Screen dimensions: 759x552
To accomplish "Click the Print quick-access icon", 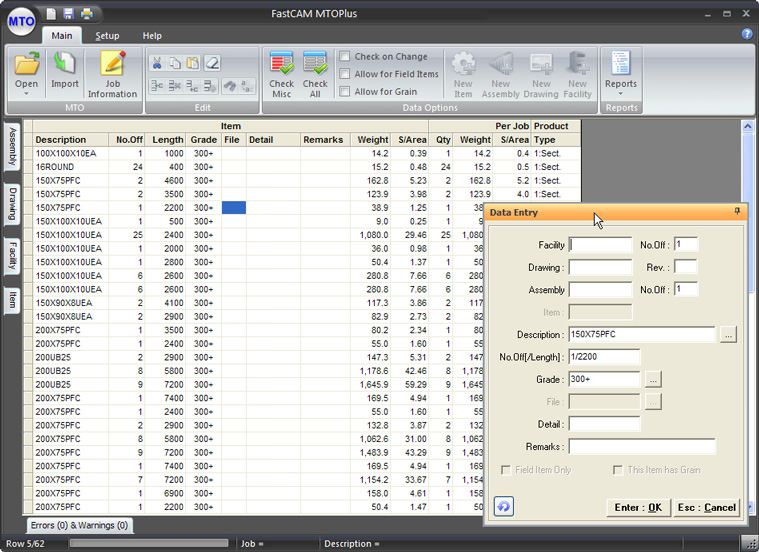I will click(87, 14).
